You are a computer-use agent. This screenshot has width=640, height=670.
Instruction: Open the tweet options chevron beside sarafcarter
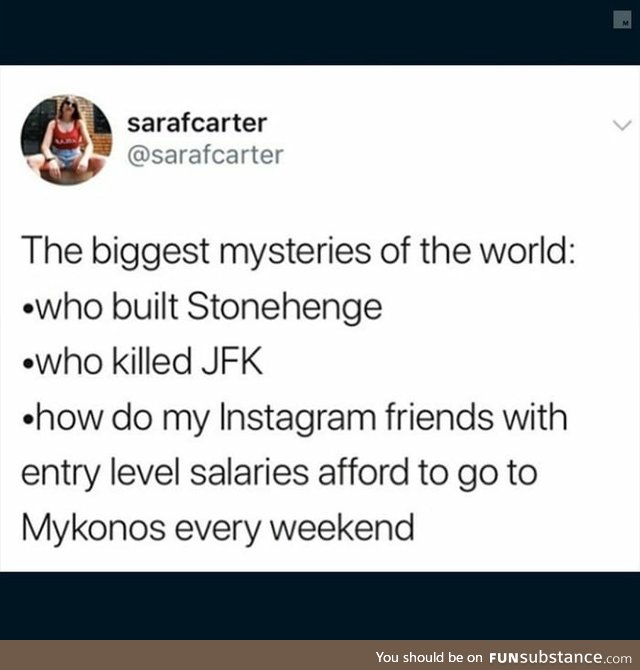622,125
